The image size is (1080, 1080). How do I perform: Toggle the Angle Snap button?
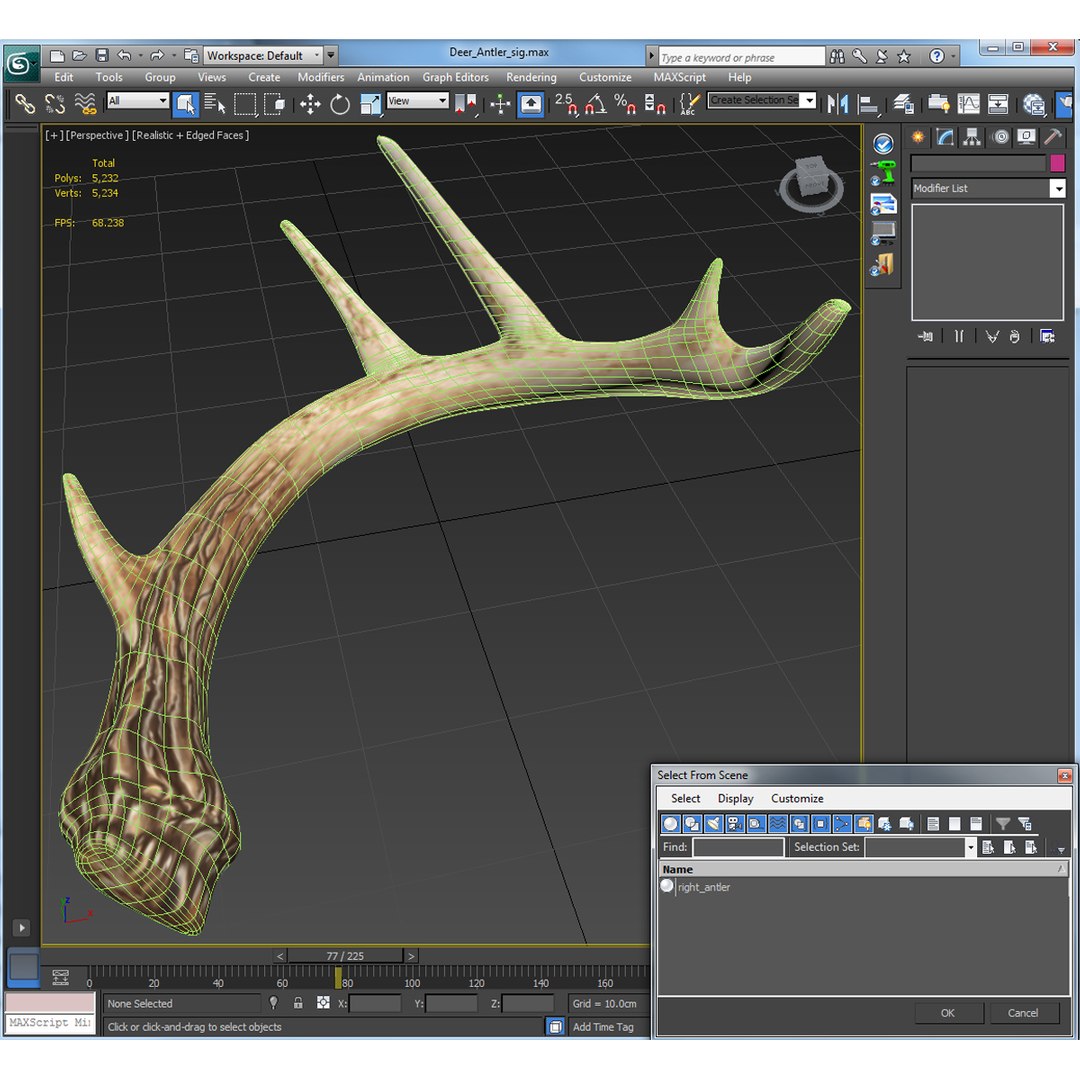(596, 104)
